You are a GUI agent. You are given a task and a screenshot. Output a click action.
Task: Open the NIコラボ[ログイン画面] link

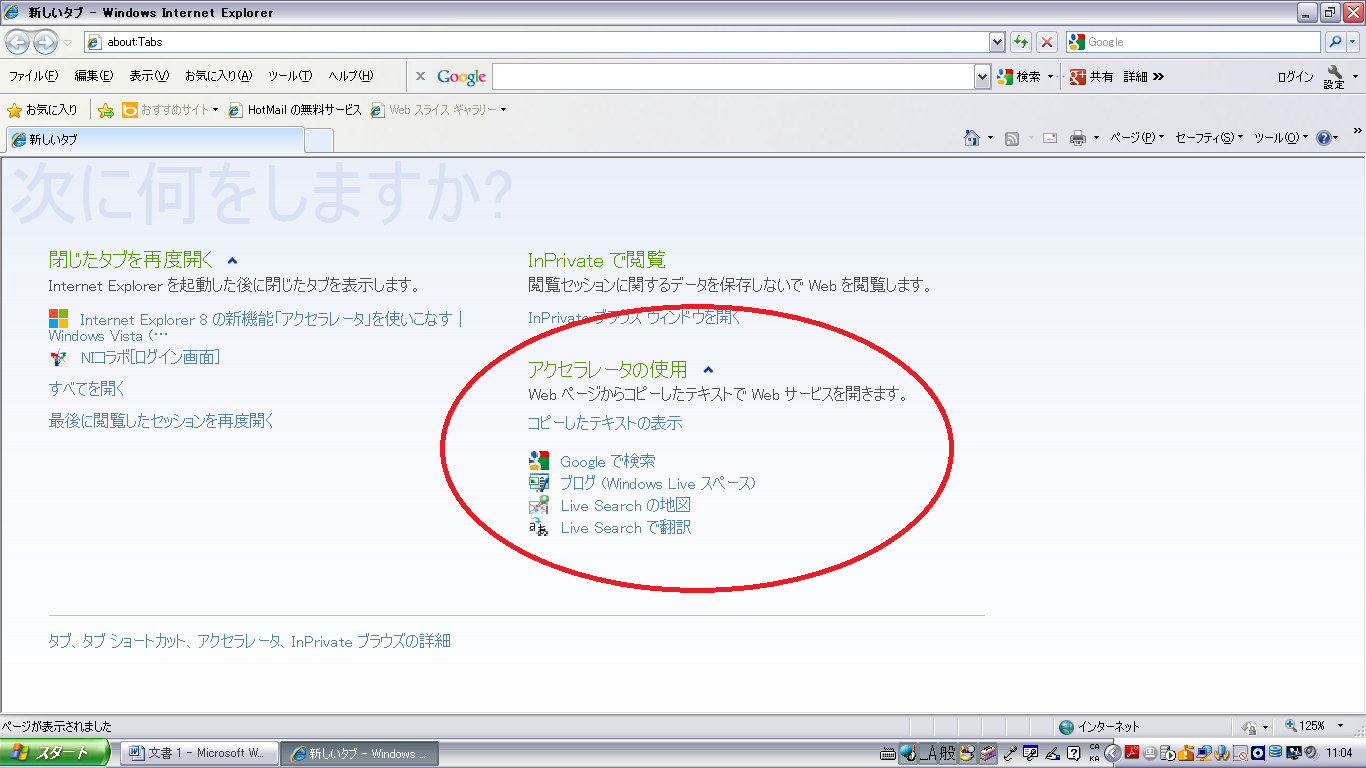pos(150,357)
